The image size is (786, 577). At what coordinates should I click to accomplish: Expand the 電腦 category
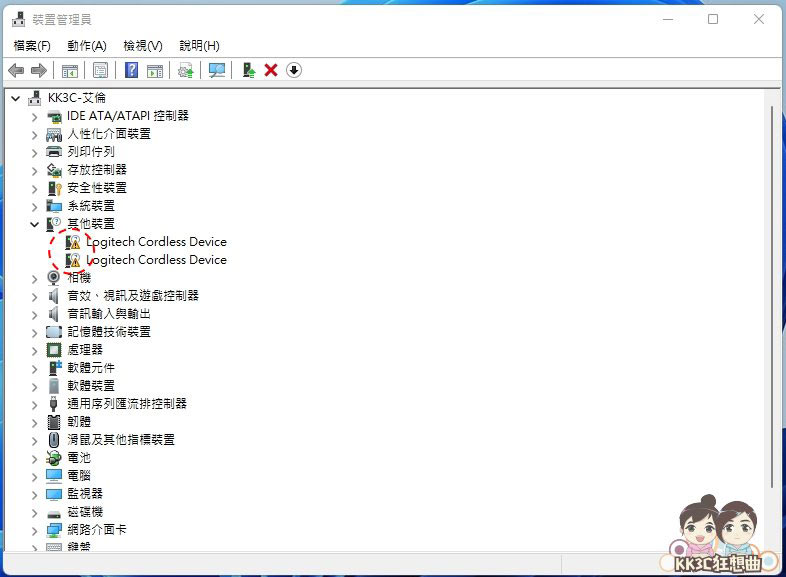(x=34, y=477)
